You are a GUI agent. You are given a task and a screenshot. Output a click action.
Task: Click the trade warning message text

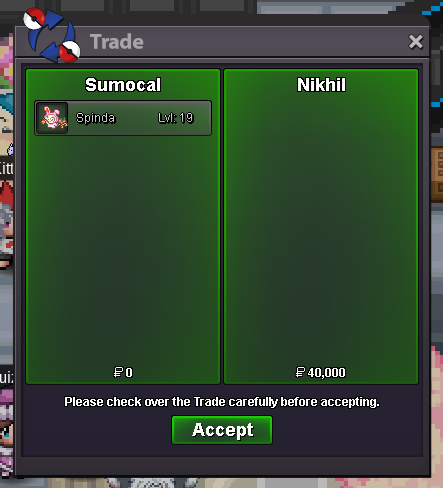222,402
